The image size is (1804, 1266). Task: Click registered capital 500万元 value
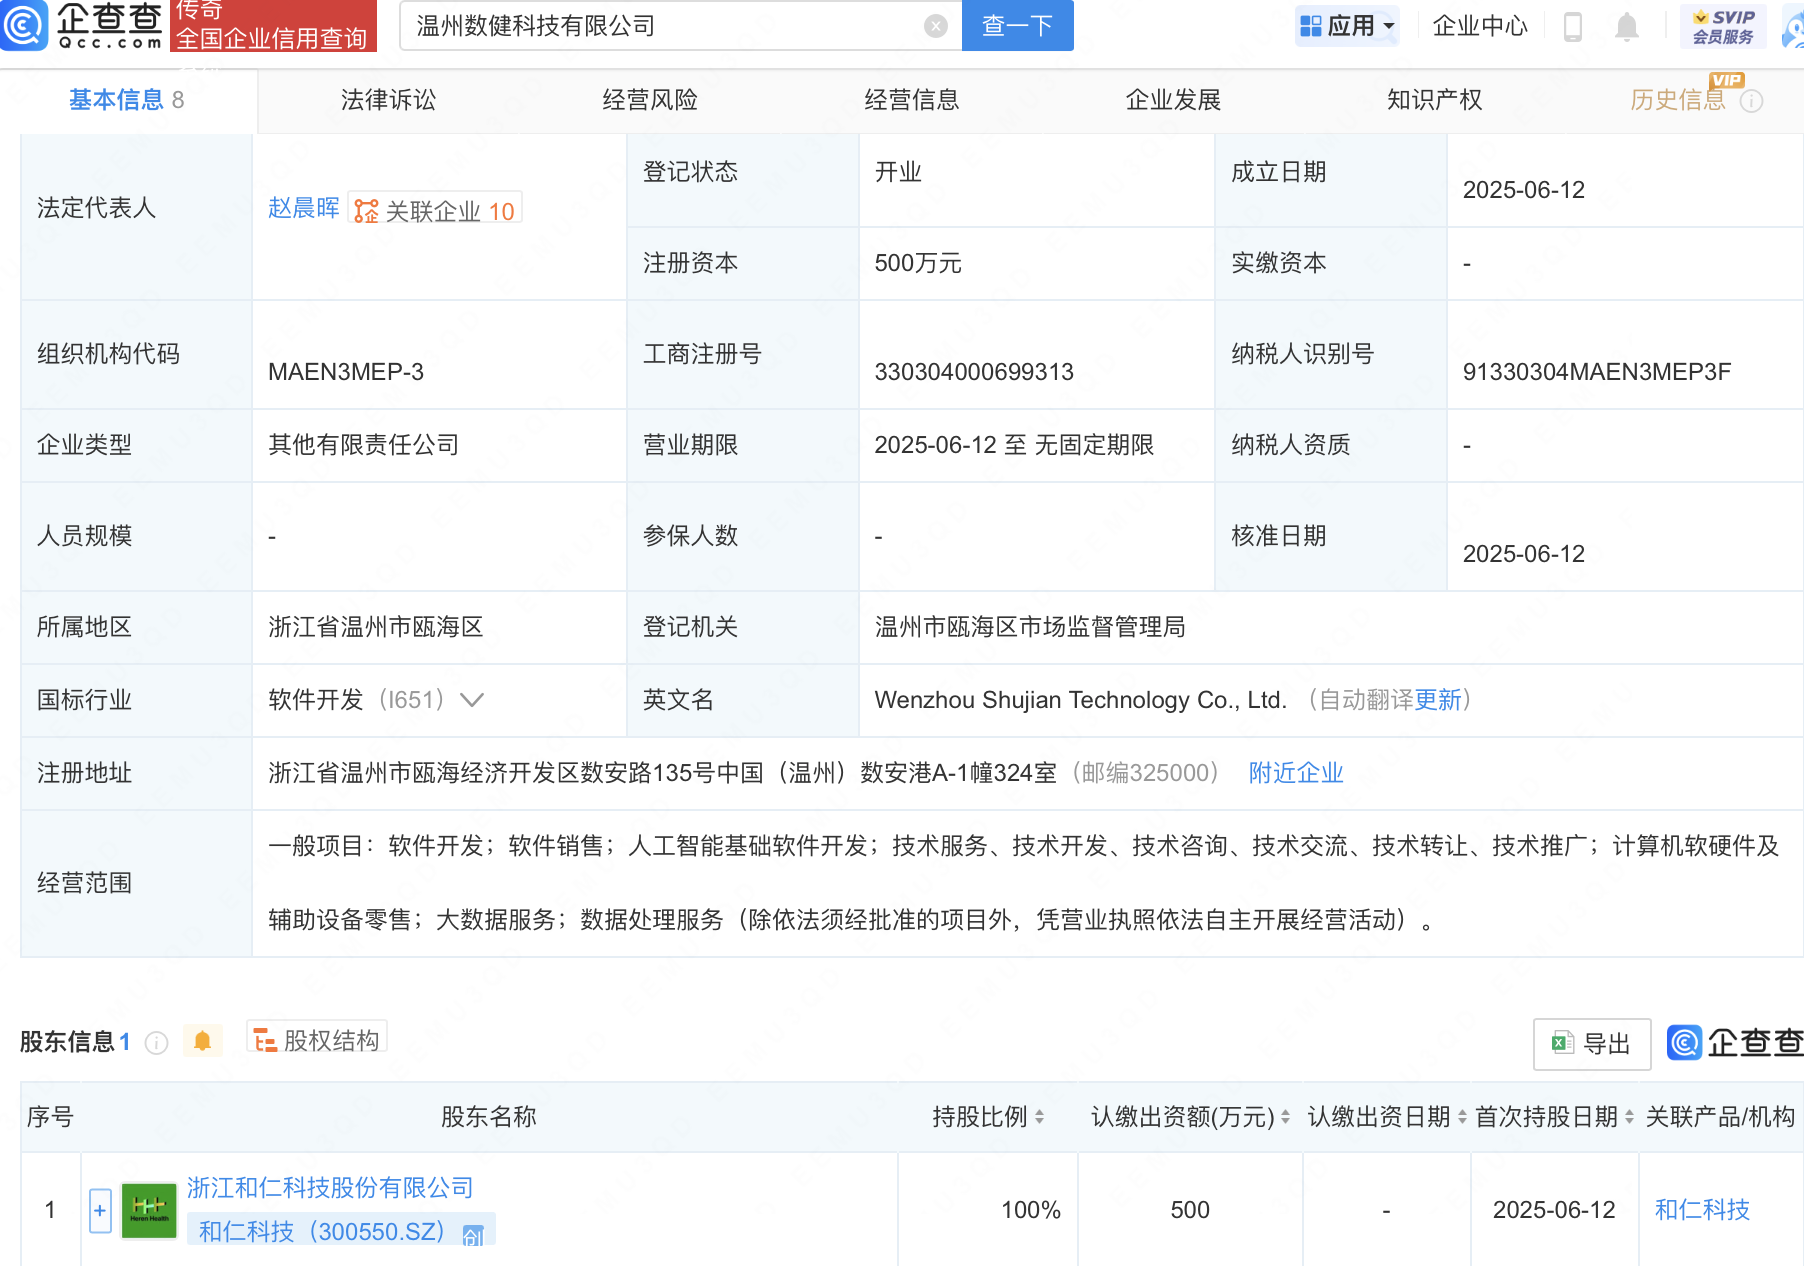[918, 263]
